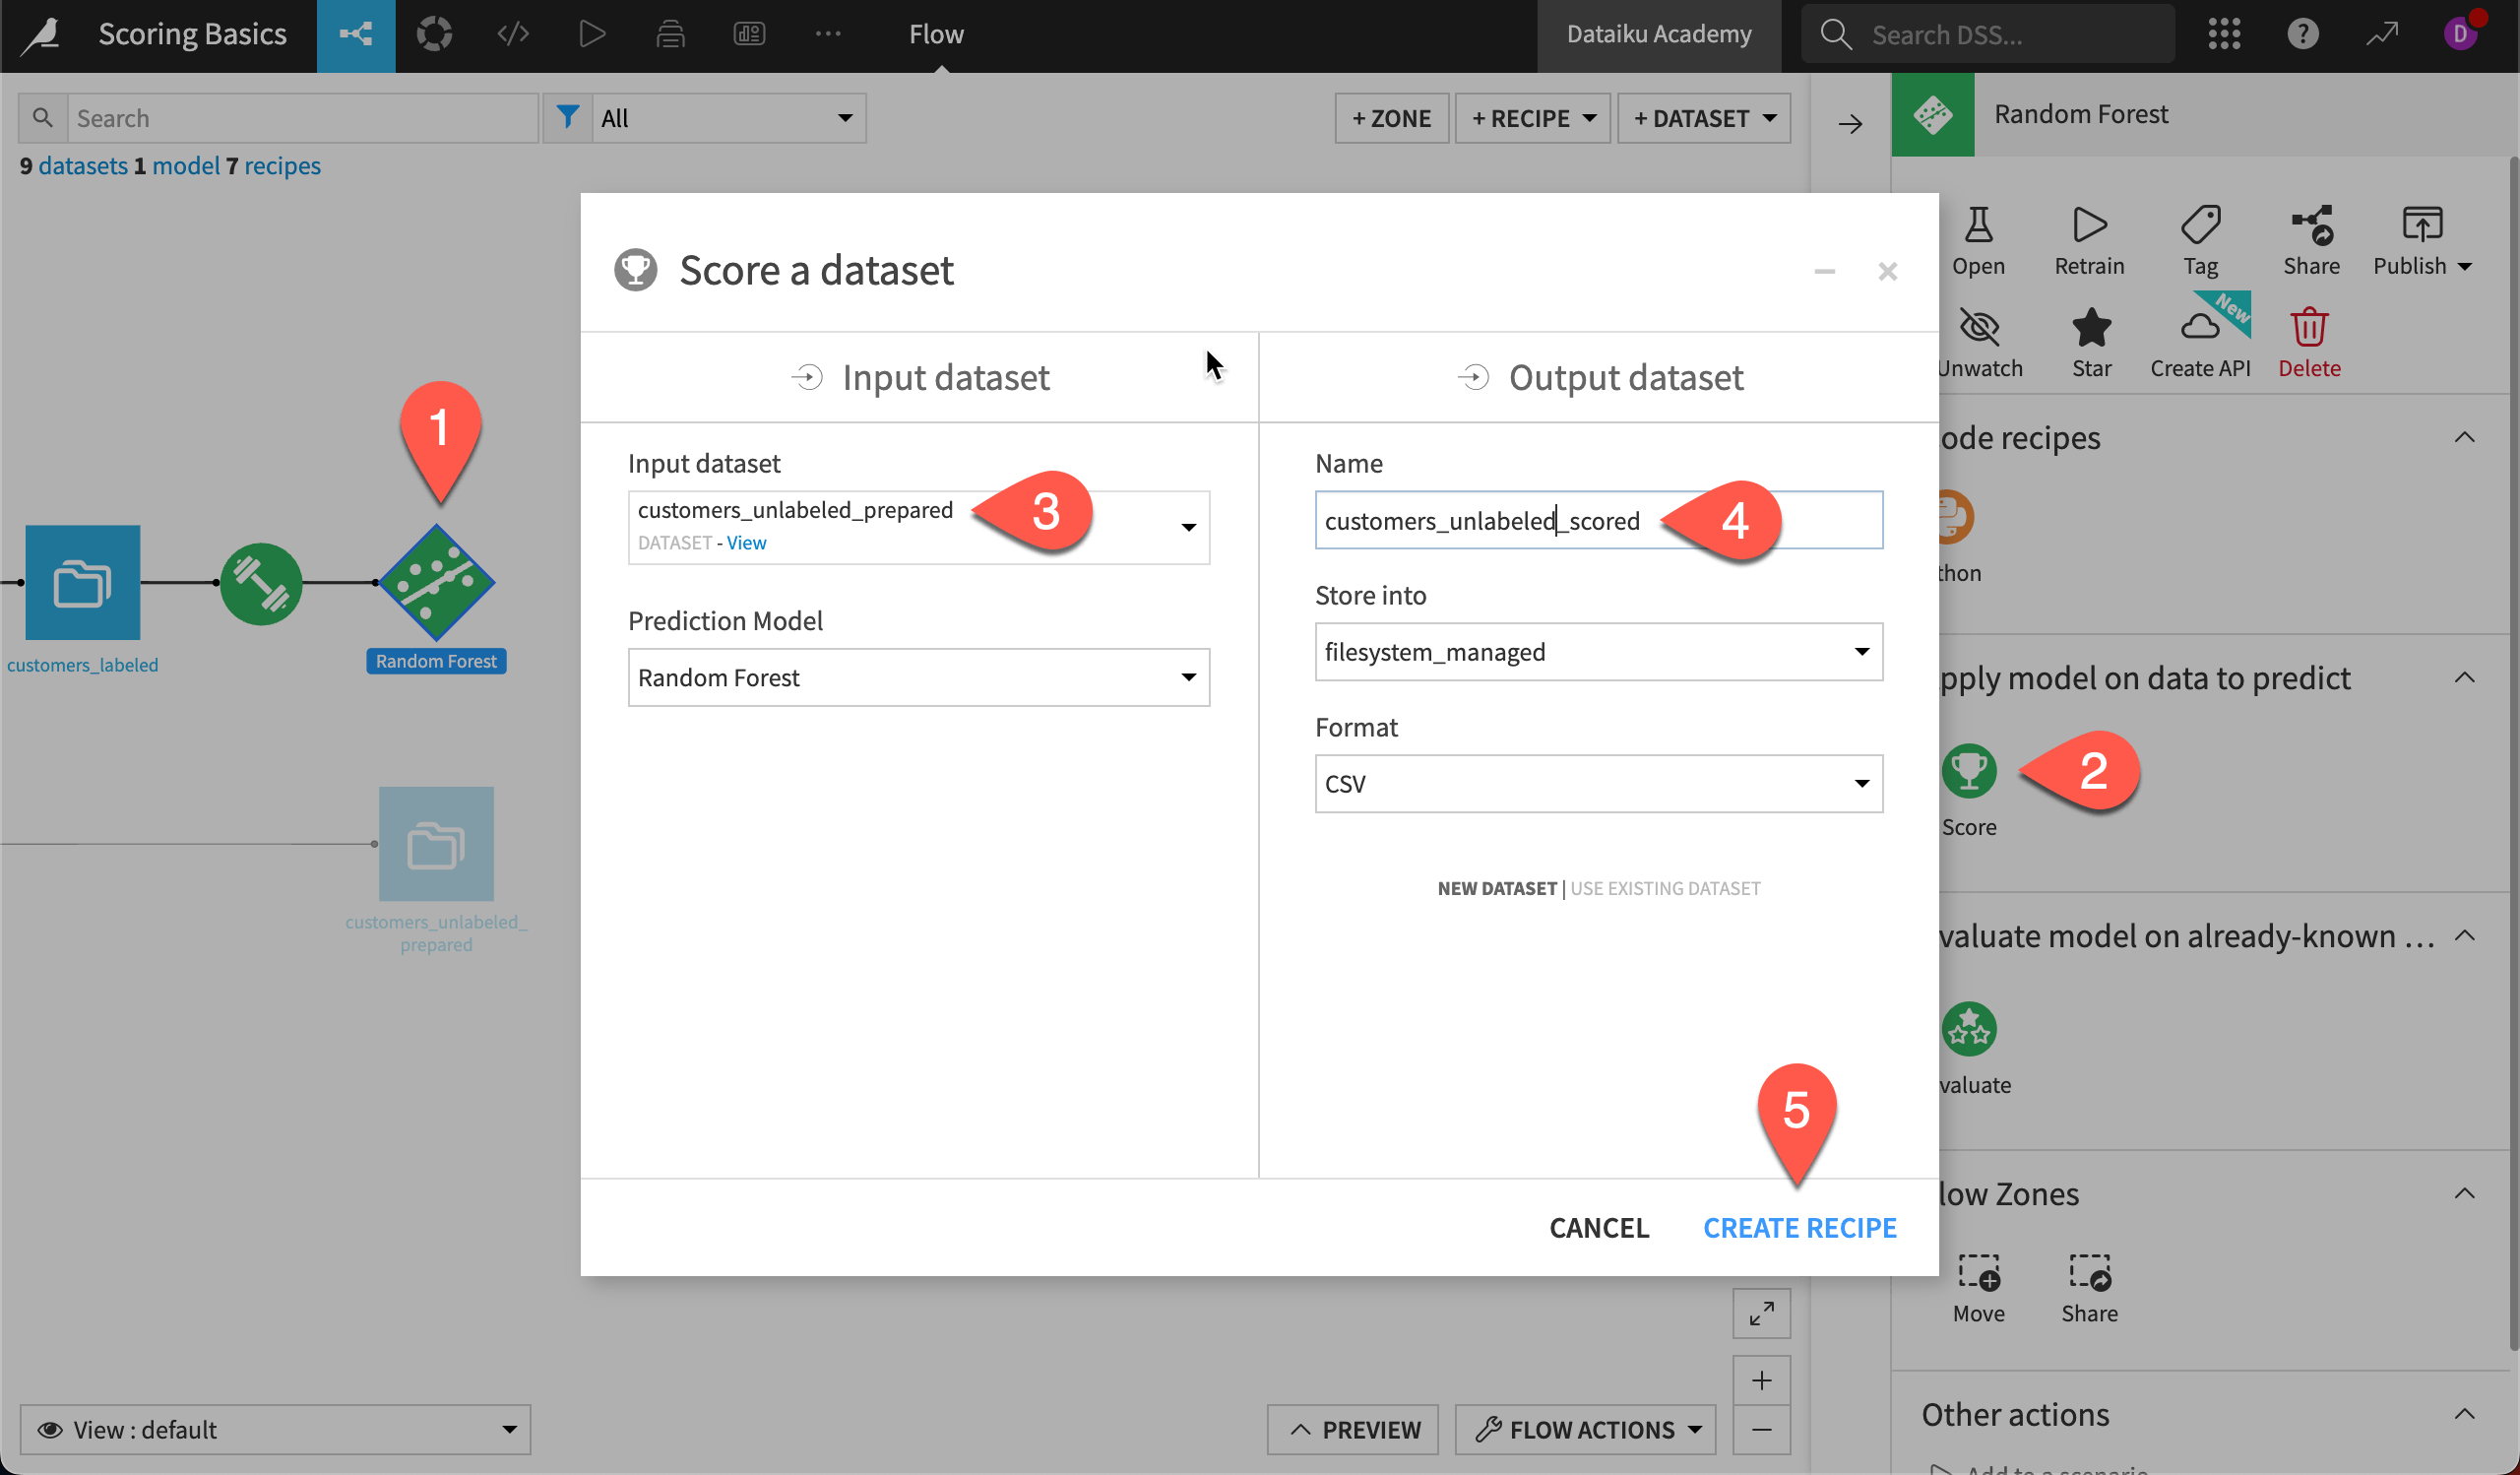Click the customers_unlabeled_prepared dataset node
The height and width of the screenshot is (1475, 2520).
(436, 844)
